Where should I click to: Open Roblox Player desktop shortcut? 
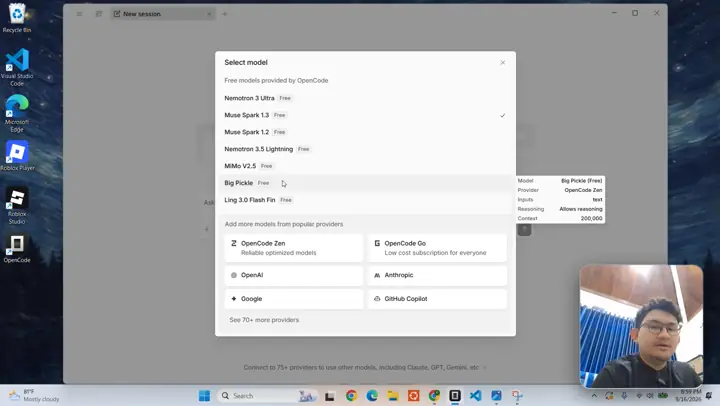[x=17, y=156]
